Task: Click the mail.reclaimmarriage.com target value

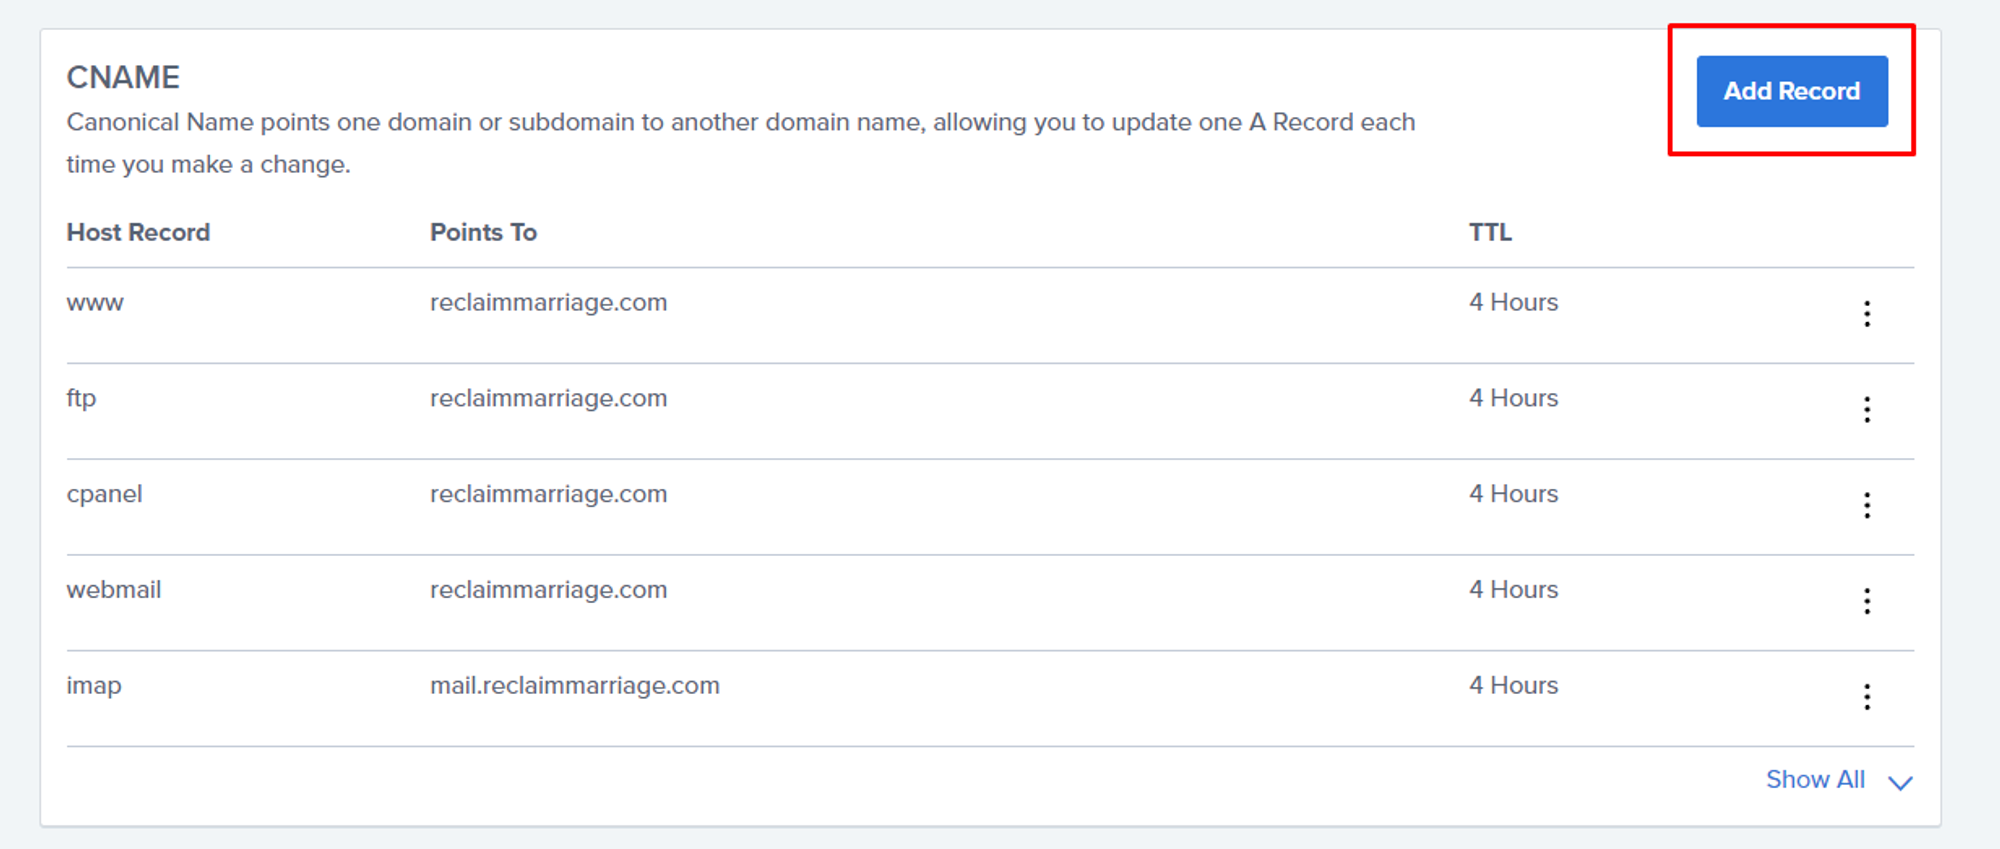Action: click(574, 686)
